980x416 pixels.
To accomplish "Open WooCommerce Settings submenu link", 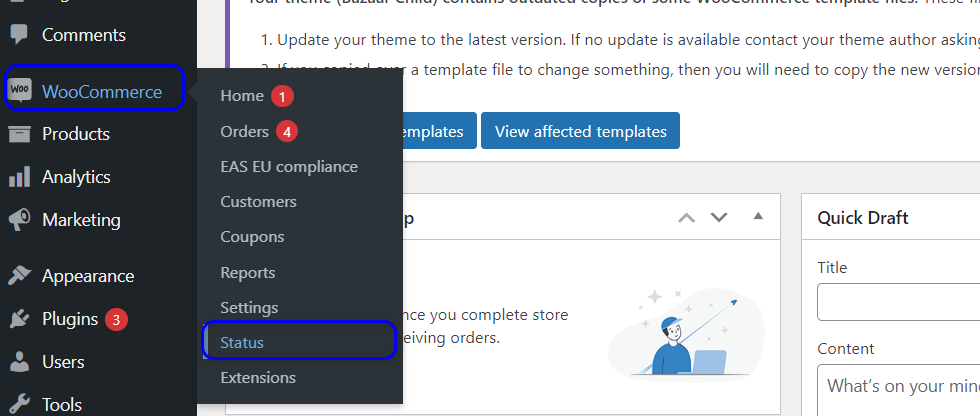I will point(249,307).
